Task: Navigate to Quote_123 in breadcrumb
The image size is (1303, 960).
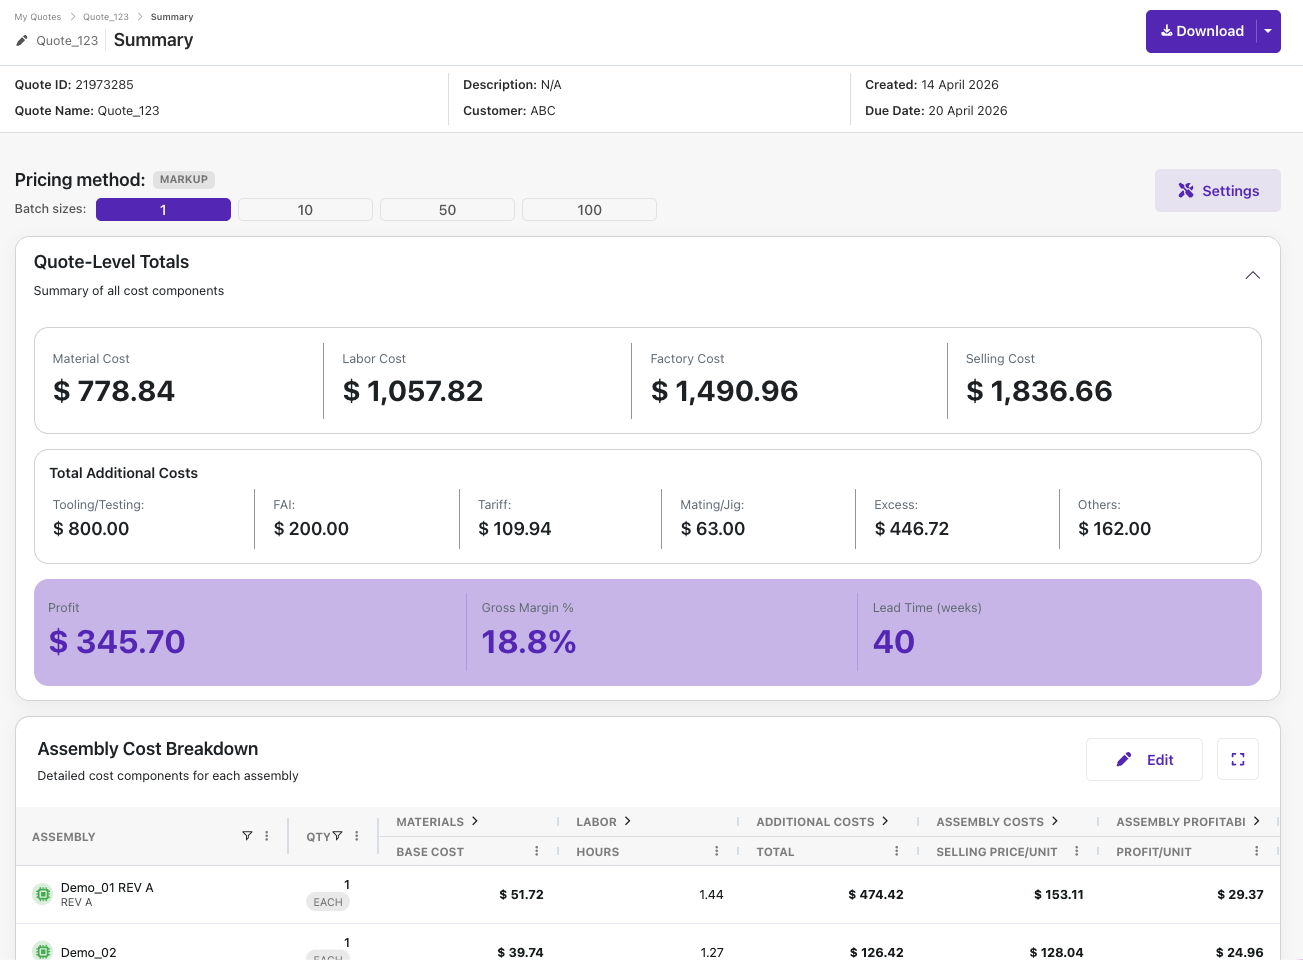Action: click(106, 17)
